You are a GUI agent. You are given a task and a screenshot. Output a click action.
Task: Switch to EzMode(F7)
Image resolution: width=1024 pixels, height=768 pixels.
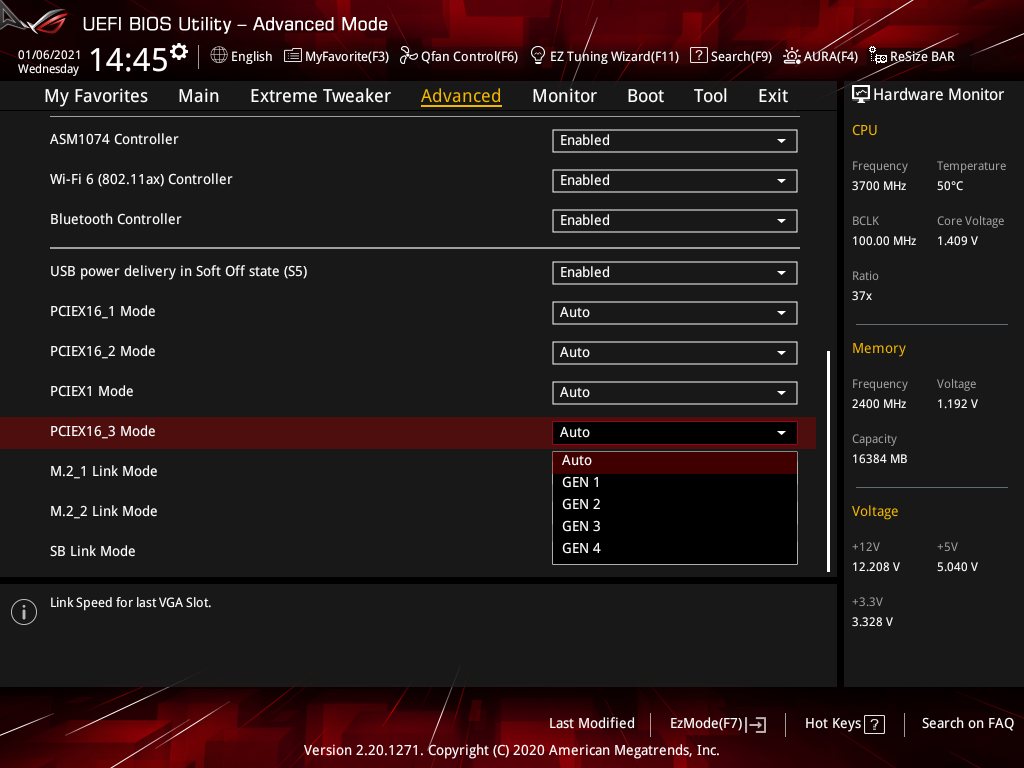click(x=718, y=724)
